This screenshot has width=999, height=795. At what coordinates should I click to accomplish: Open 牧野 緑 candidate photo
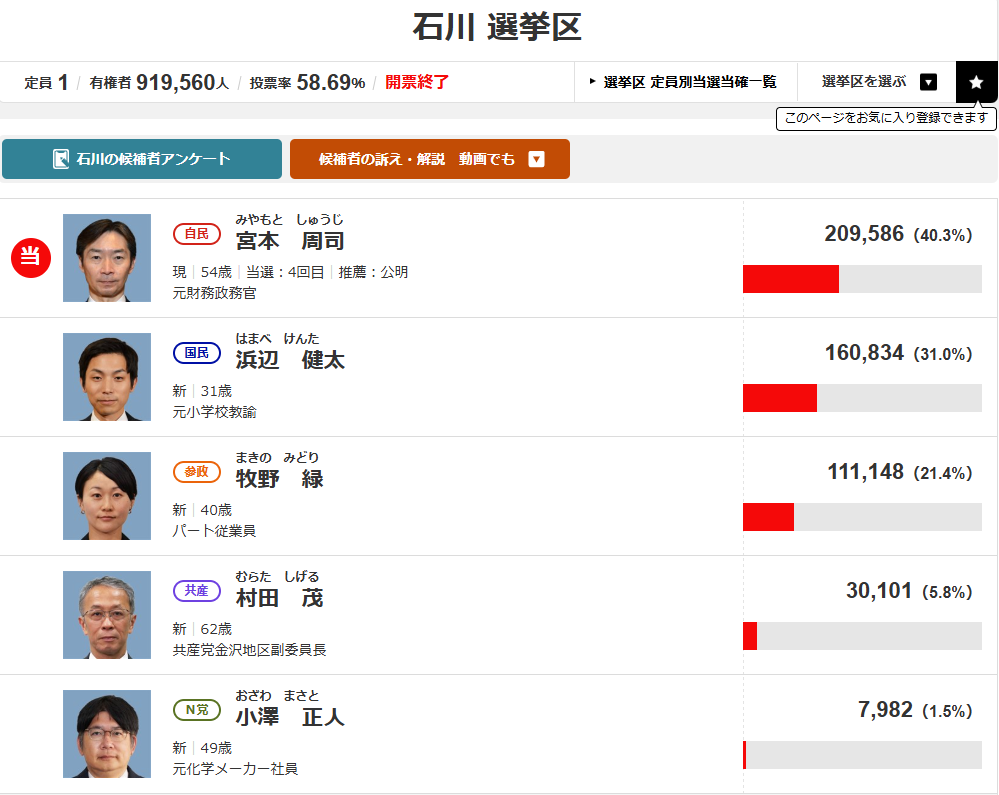pyautogui.click(x=107, y=496)
